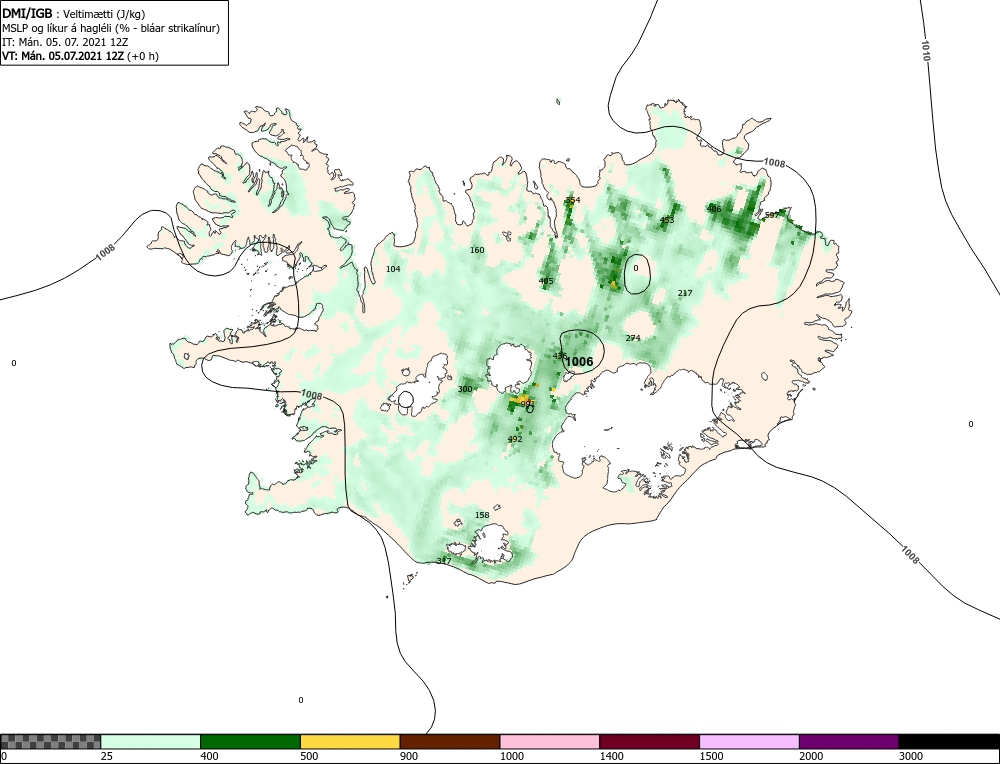Viewport: 1000px width, 764px height.
Task: Click the 597 value on the map
Action: point(772,215)
